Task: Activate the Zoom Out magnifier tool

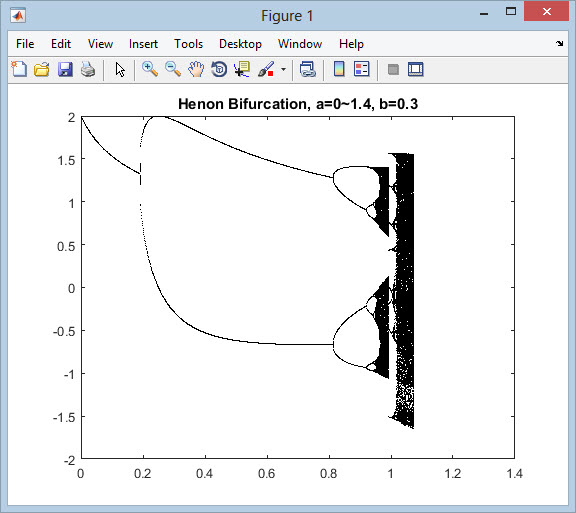Action: pyautogui.click(x=173, y=69)
